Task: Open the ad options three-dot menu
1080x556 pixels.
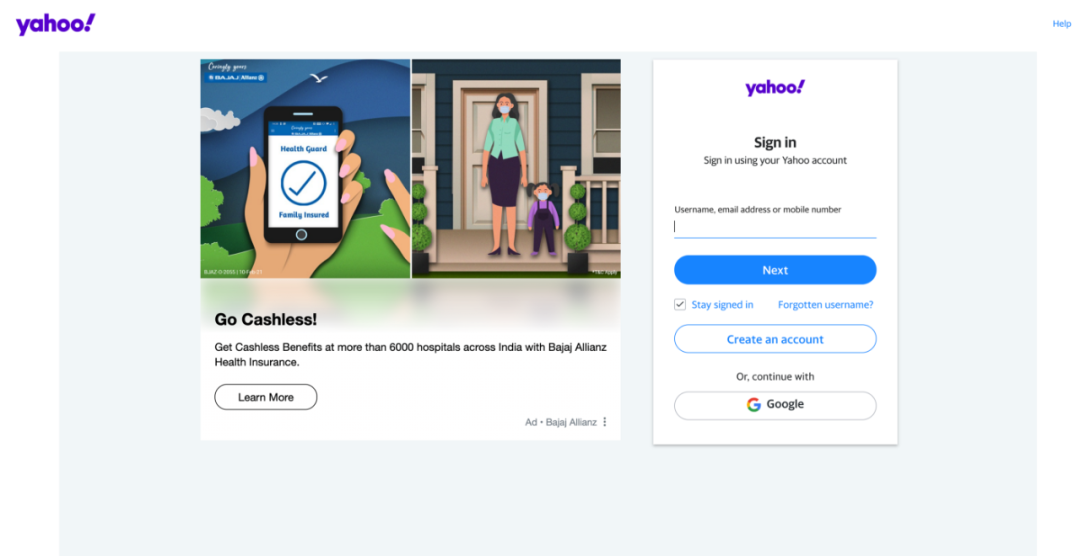Action: tap(605, 422)
